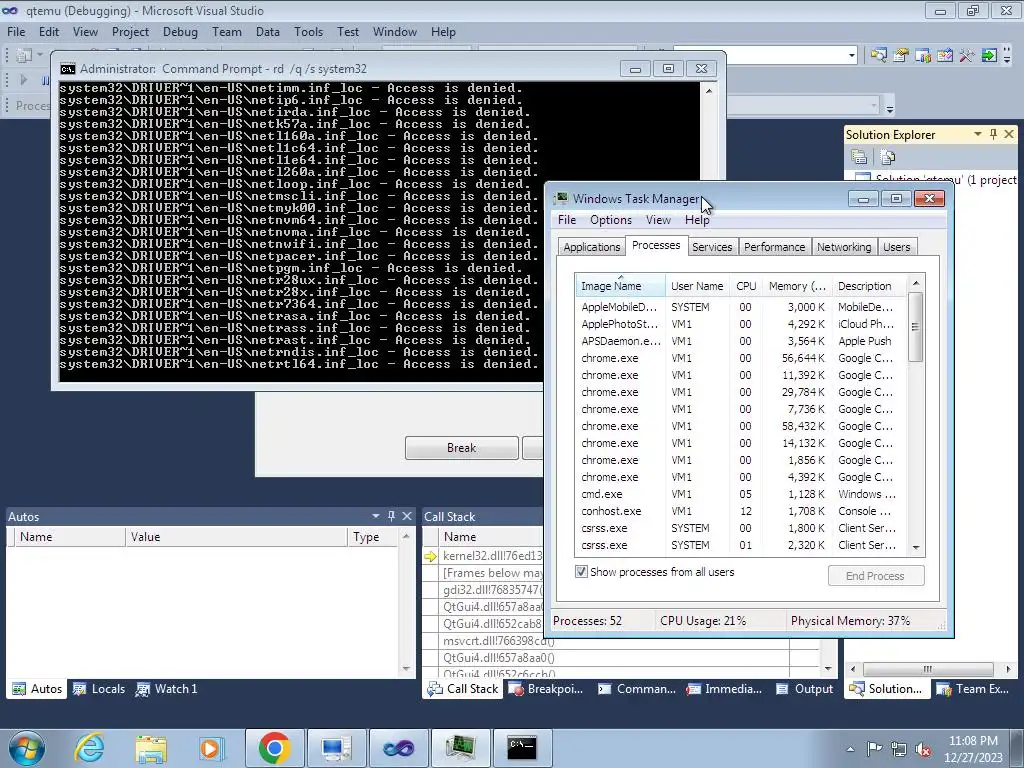Click the muted volume tray icon
Screen dimensions: 1024x768
[923, 748]
